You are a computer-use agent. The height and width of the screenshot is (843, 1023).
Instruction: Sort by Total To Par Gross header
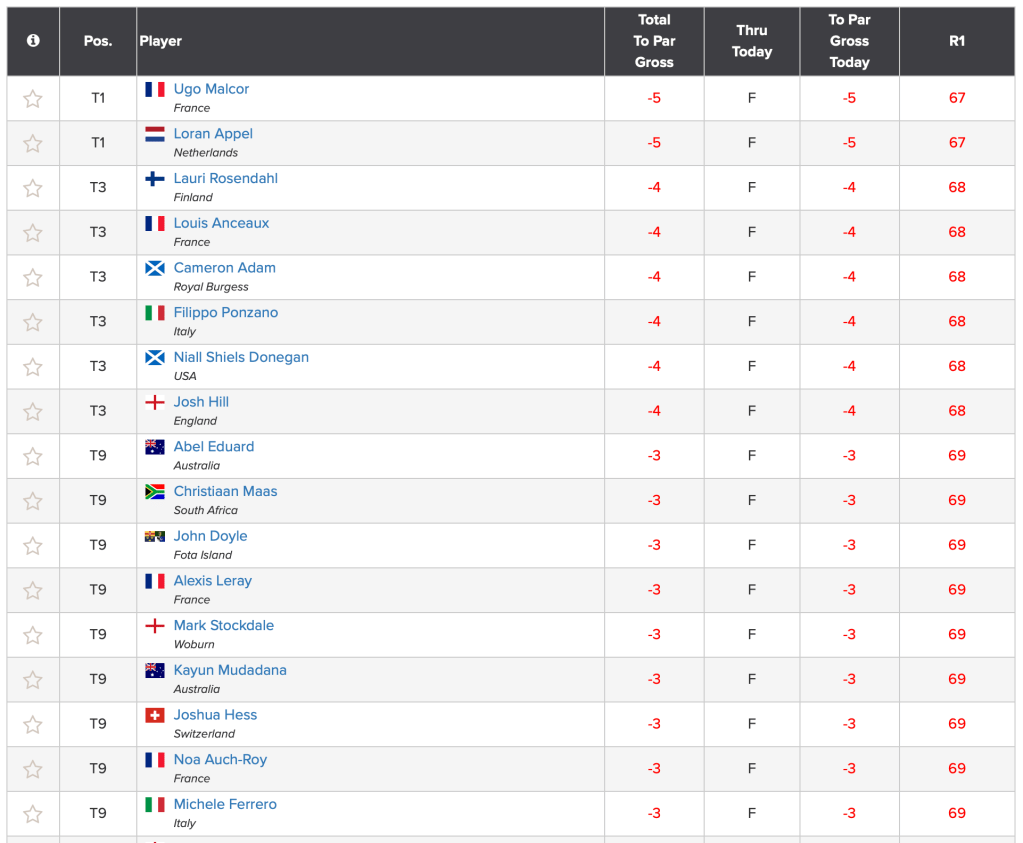pyautogui.click(x=654, y=41)
